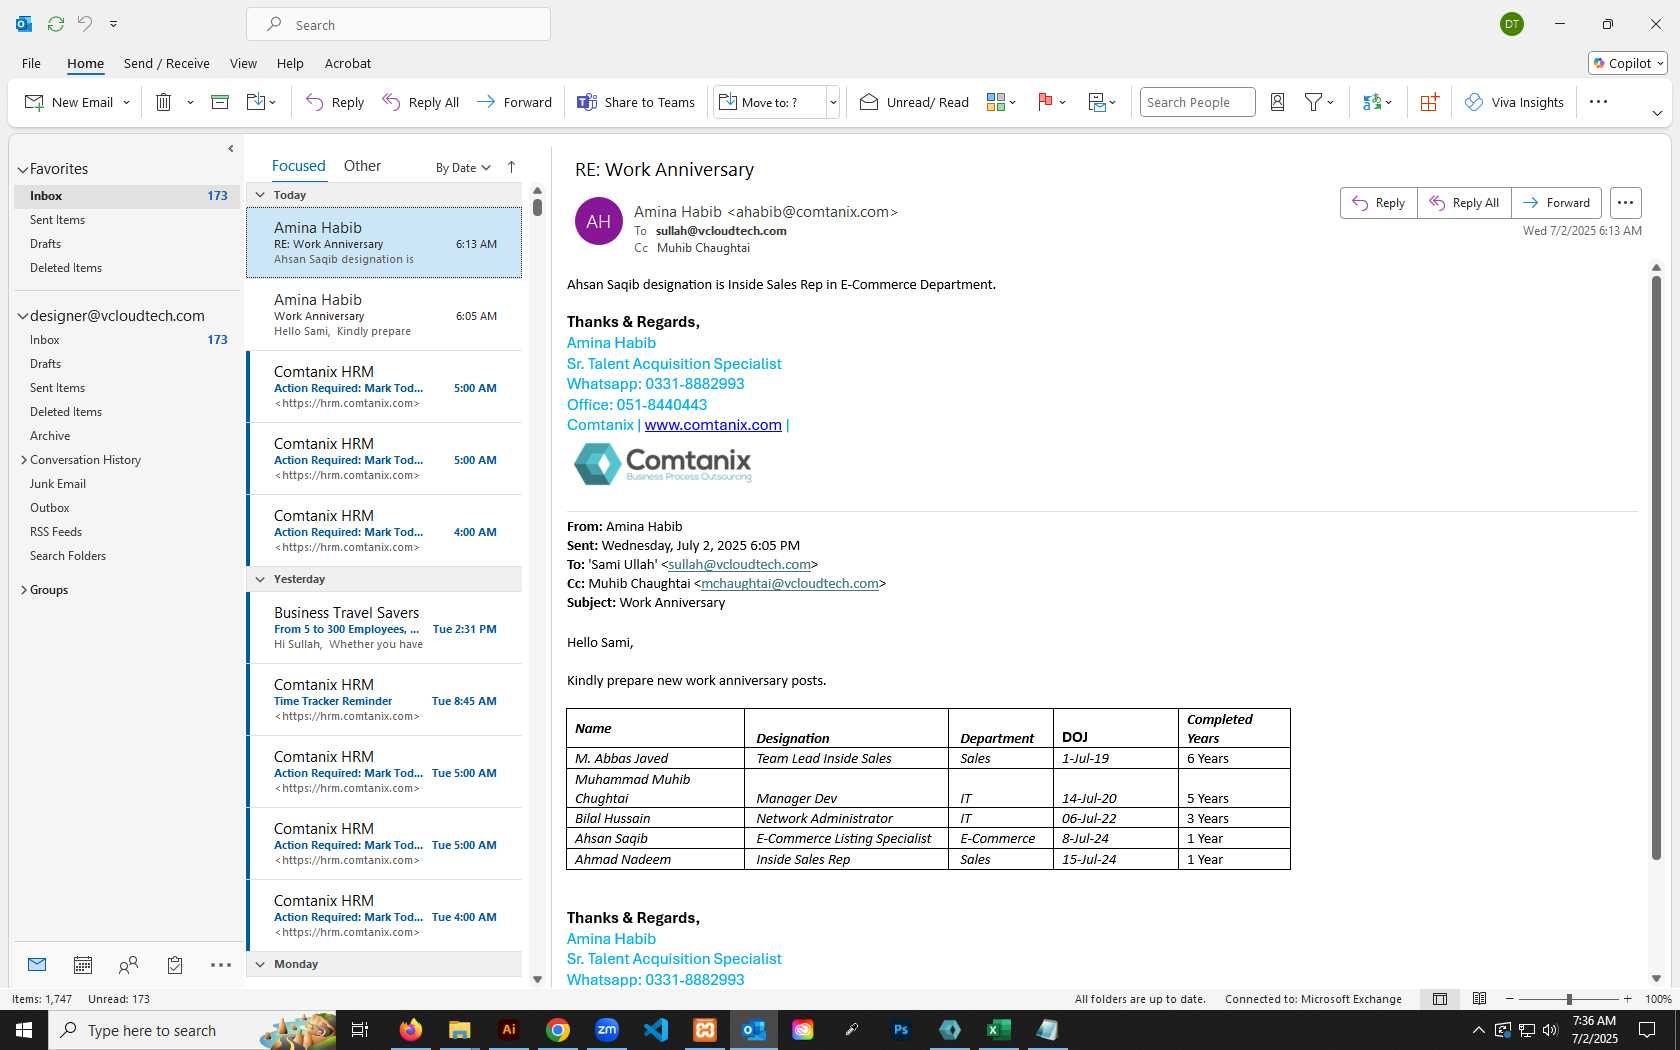Click sullah@vcloudtech.com email link
This screenshot has width=1680, height=1050.
(x=739, y=565)
